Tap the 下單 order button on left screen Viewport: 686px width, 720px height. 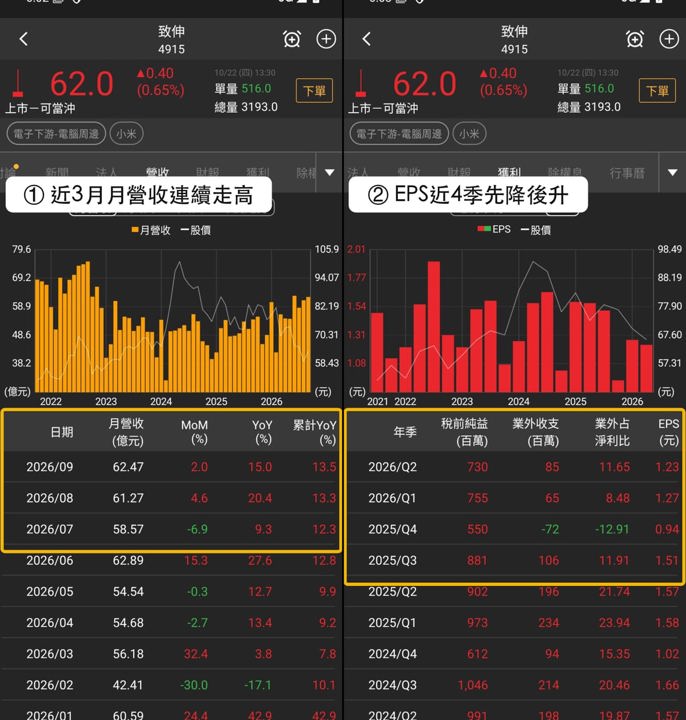click(315, 90)
